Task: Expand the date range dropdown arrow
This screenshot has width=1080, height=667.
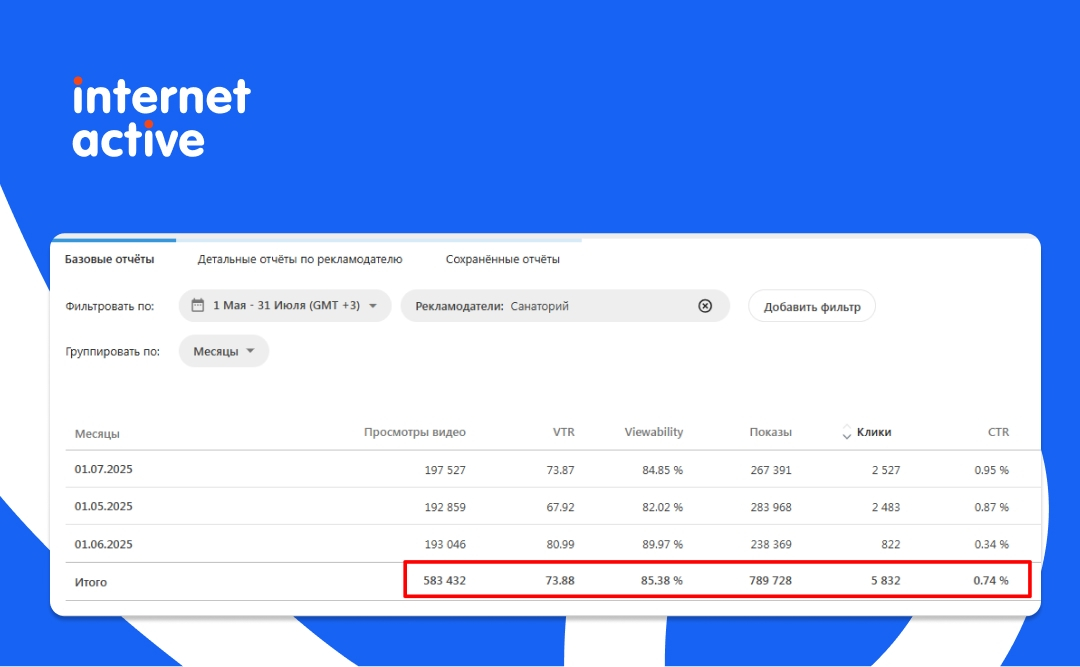Action: click(373, 305)
